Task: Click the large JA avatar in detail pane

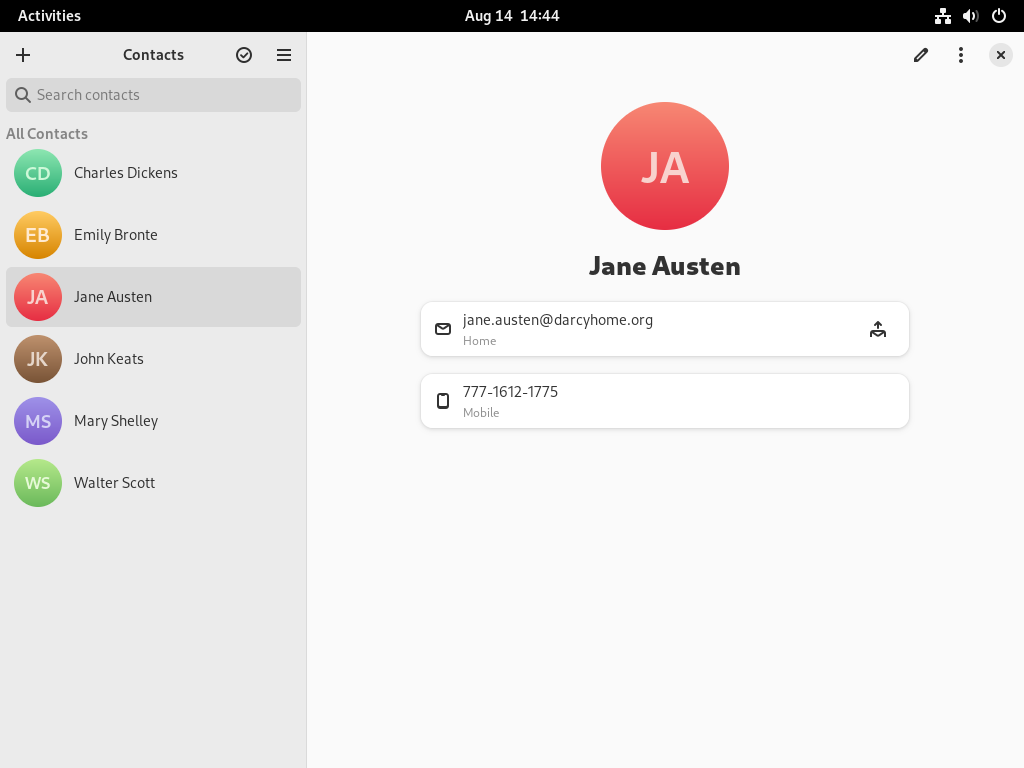Action: tap(665, 166)
